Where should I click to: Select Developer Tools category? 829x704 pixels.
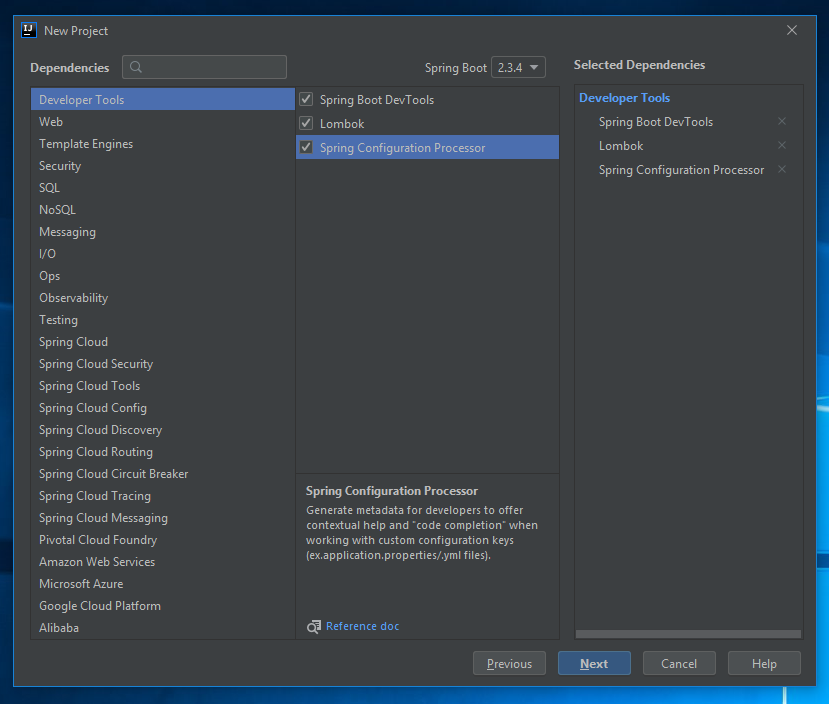pos(163,99)
